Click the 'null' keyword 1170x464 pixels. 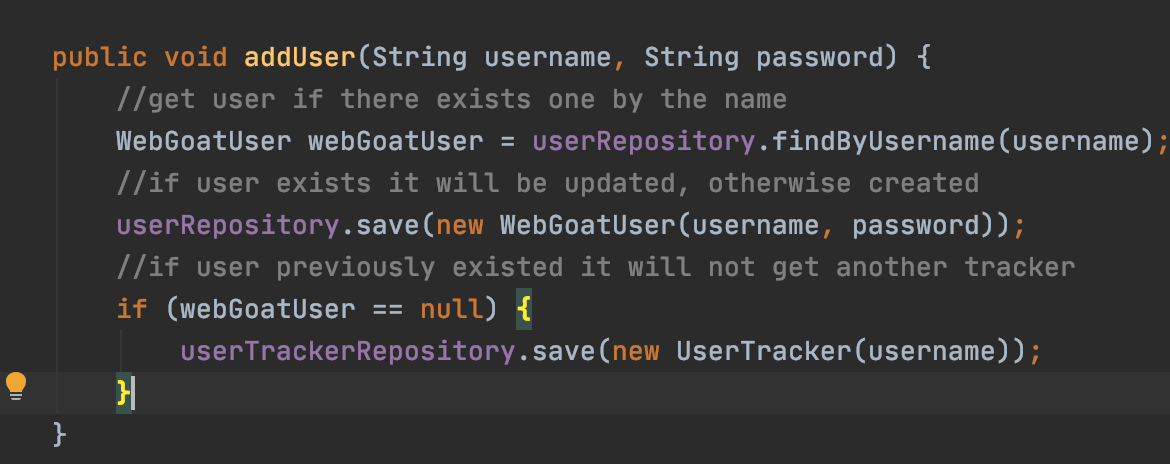click(452, 309)
